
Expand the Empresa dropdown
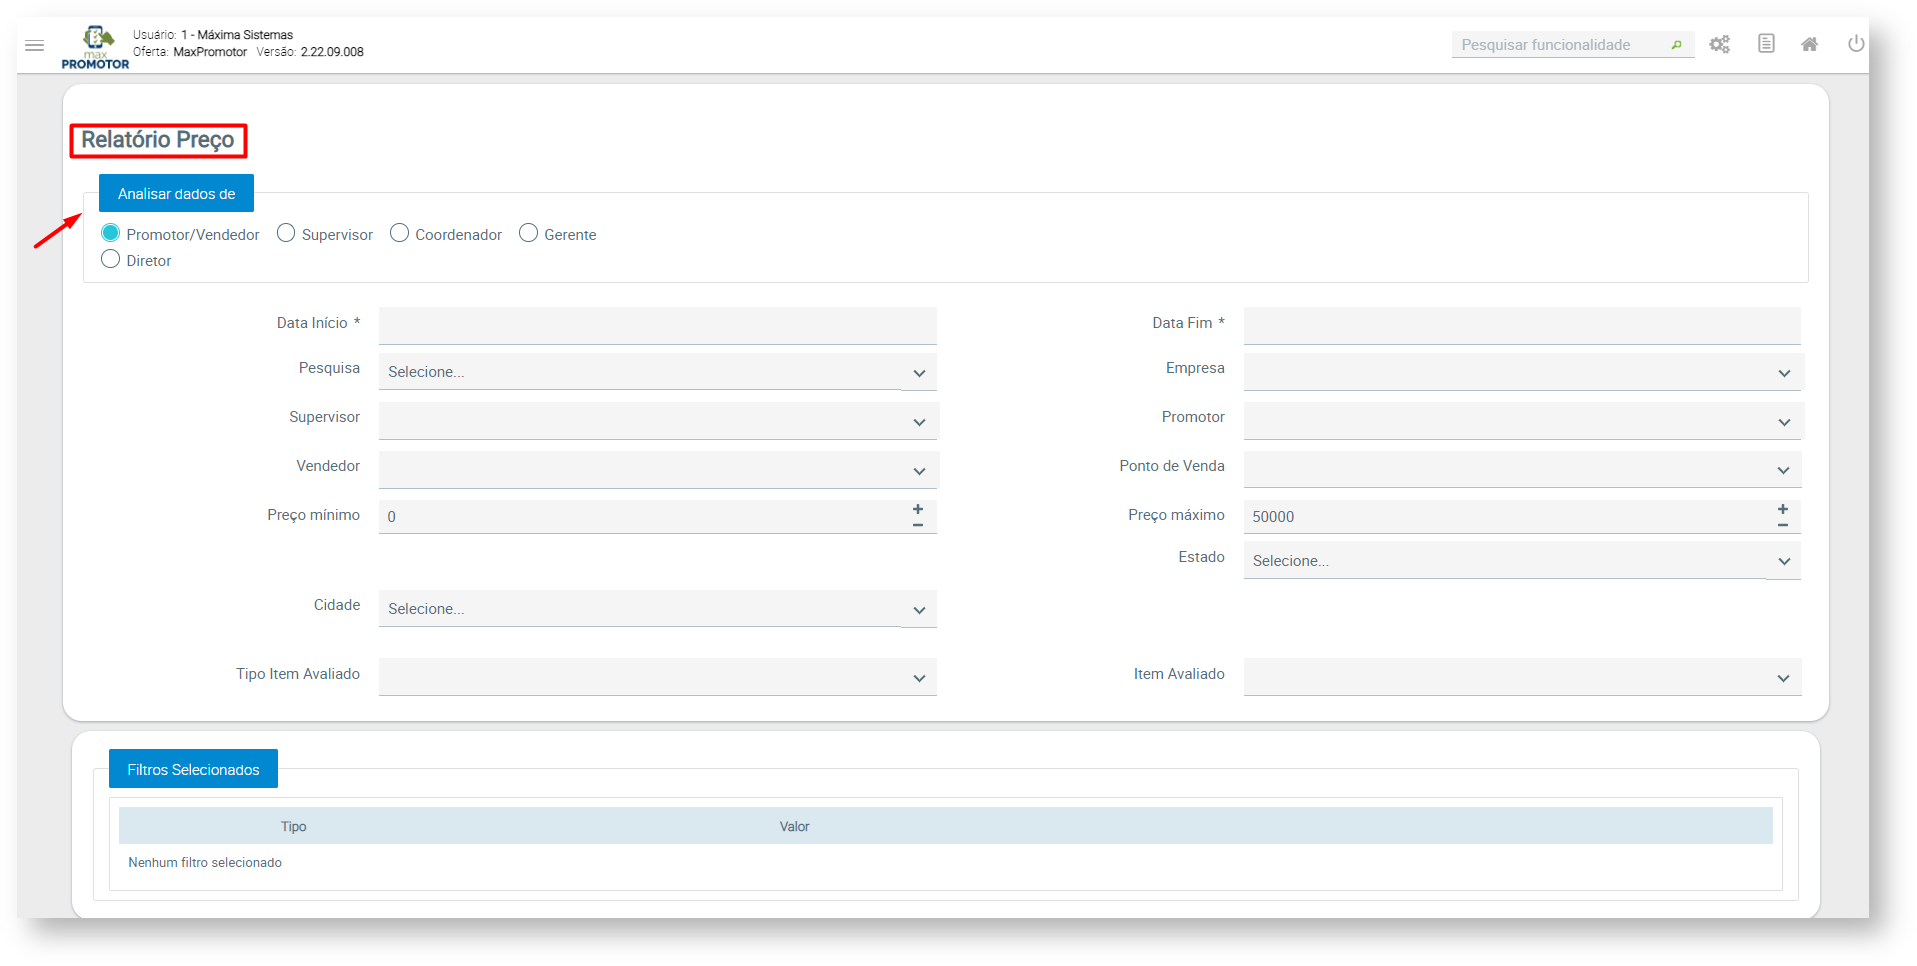pos(1523,372)
